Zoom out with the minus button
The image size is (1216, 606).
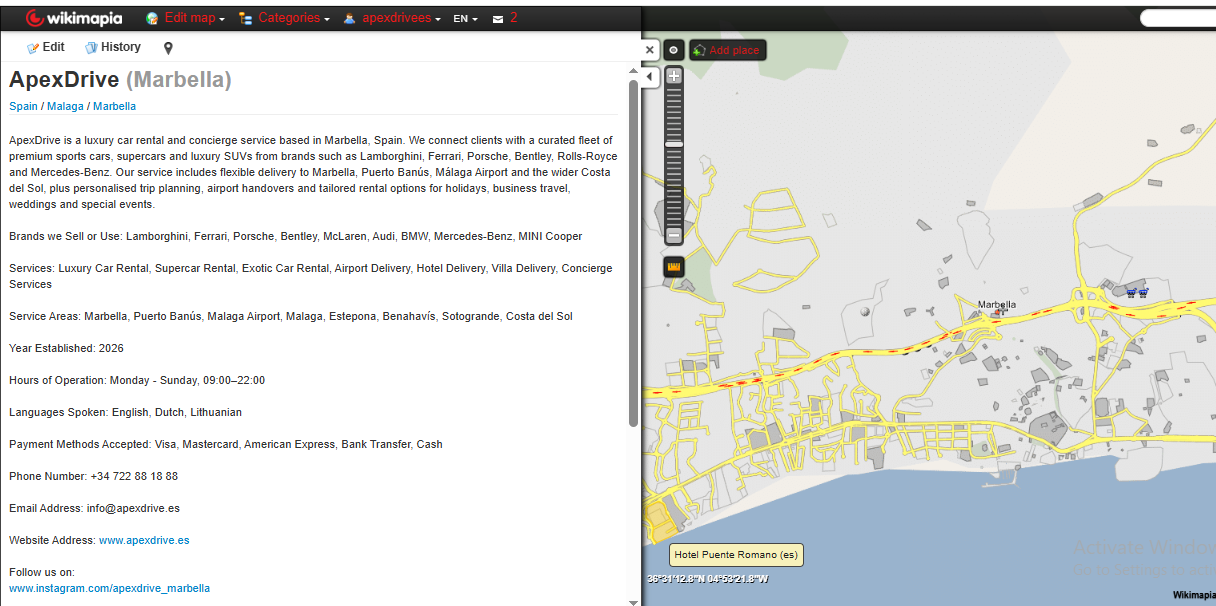(x=674, y=235)
